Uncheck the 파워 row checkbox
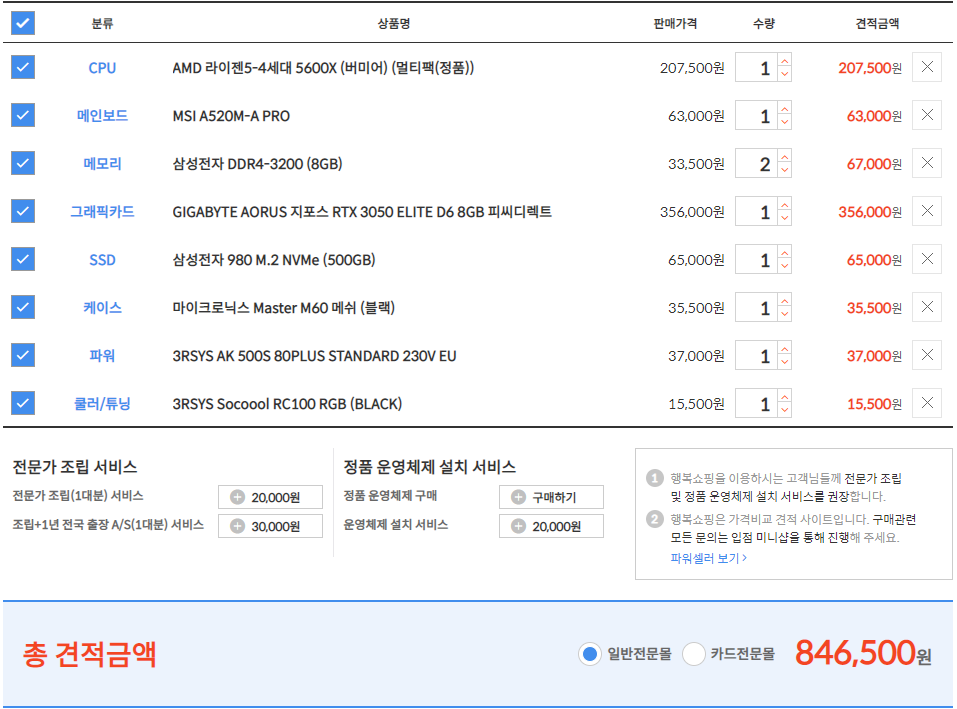Viewport: 957px width, 709px height. pos(23,355)
